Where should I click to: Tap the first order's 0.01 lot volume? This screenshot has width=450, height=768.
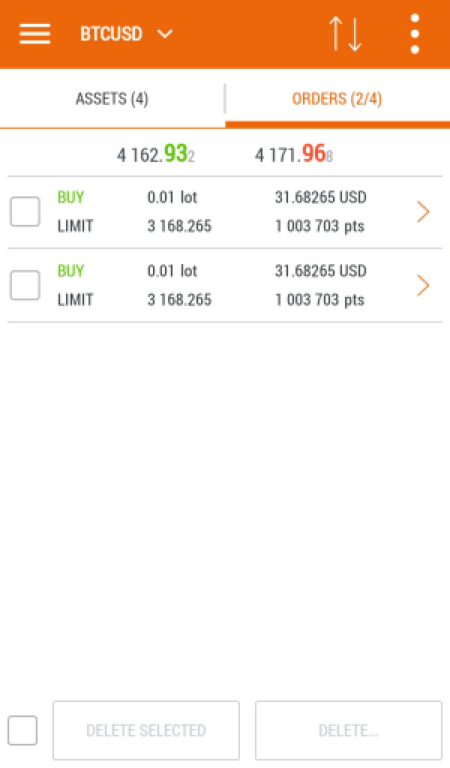[172, 197]
